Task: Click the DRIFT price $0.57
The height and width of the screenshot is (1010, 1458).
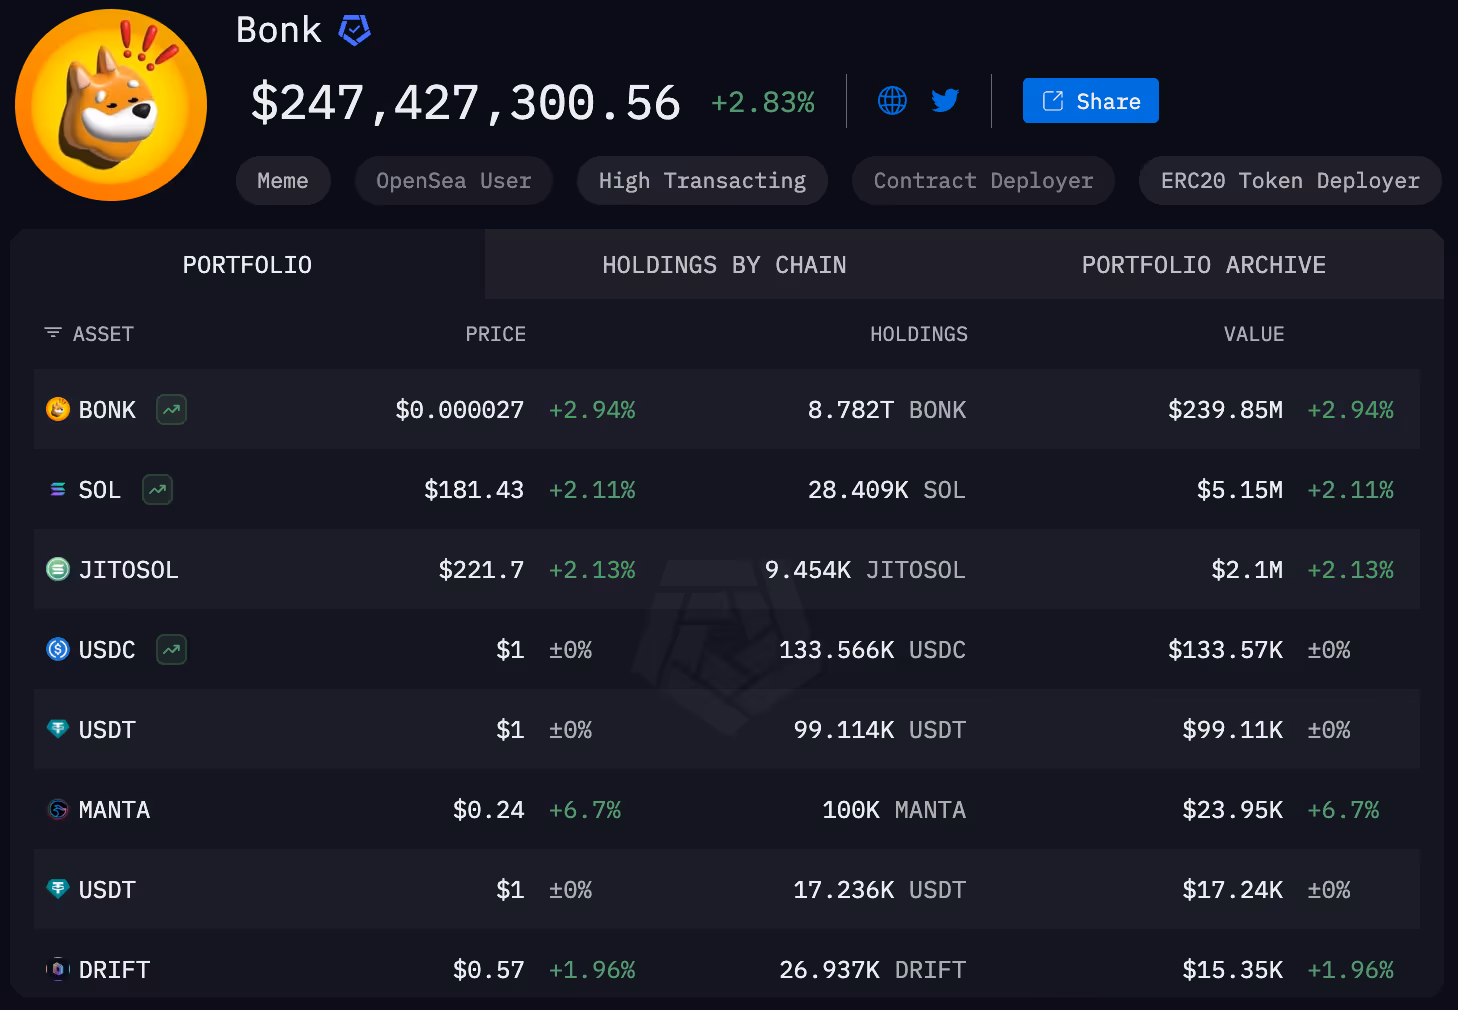Action: tap(488, 970)
